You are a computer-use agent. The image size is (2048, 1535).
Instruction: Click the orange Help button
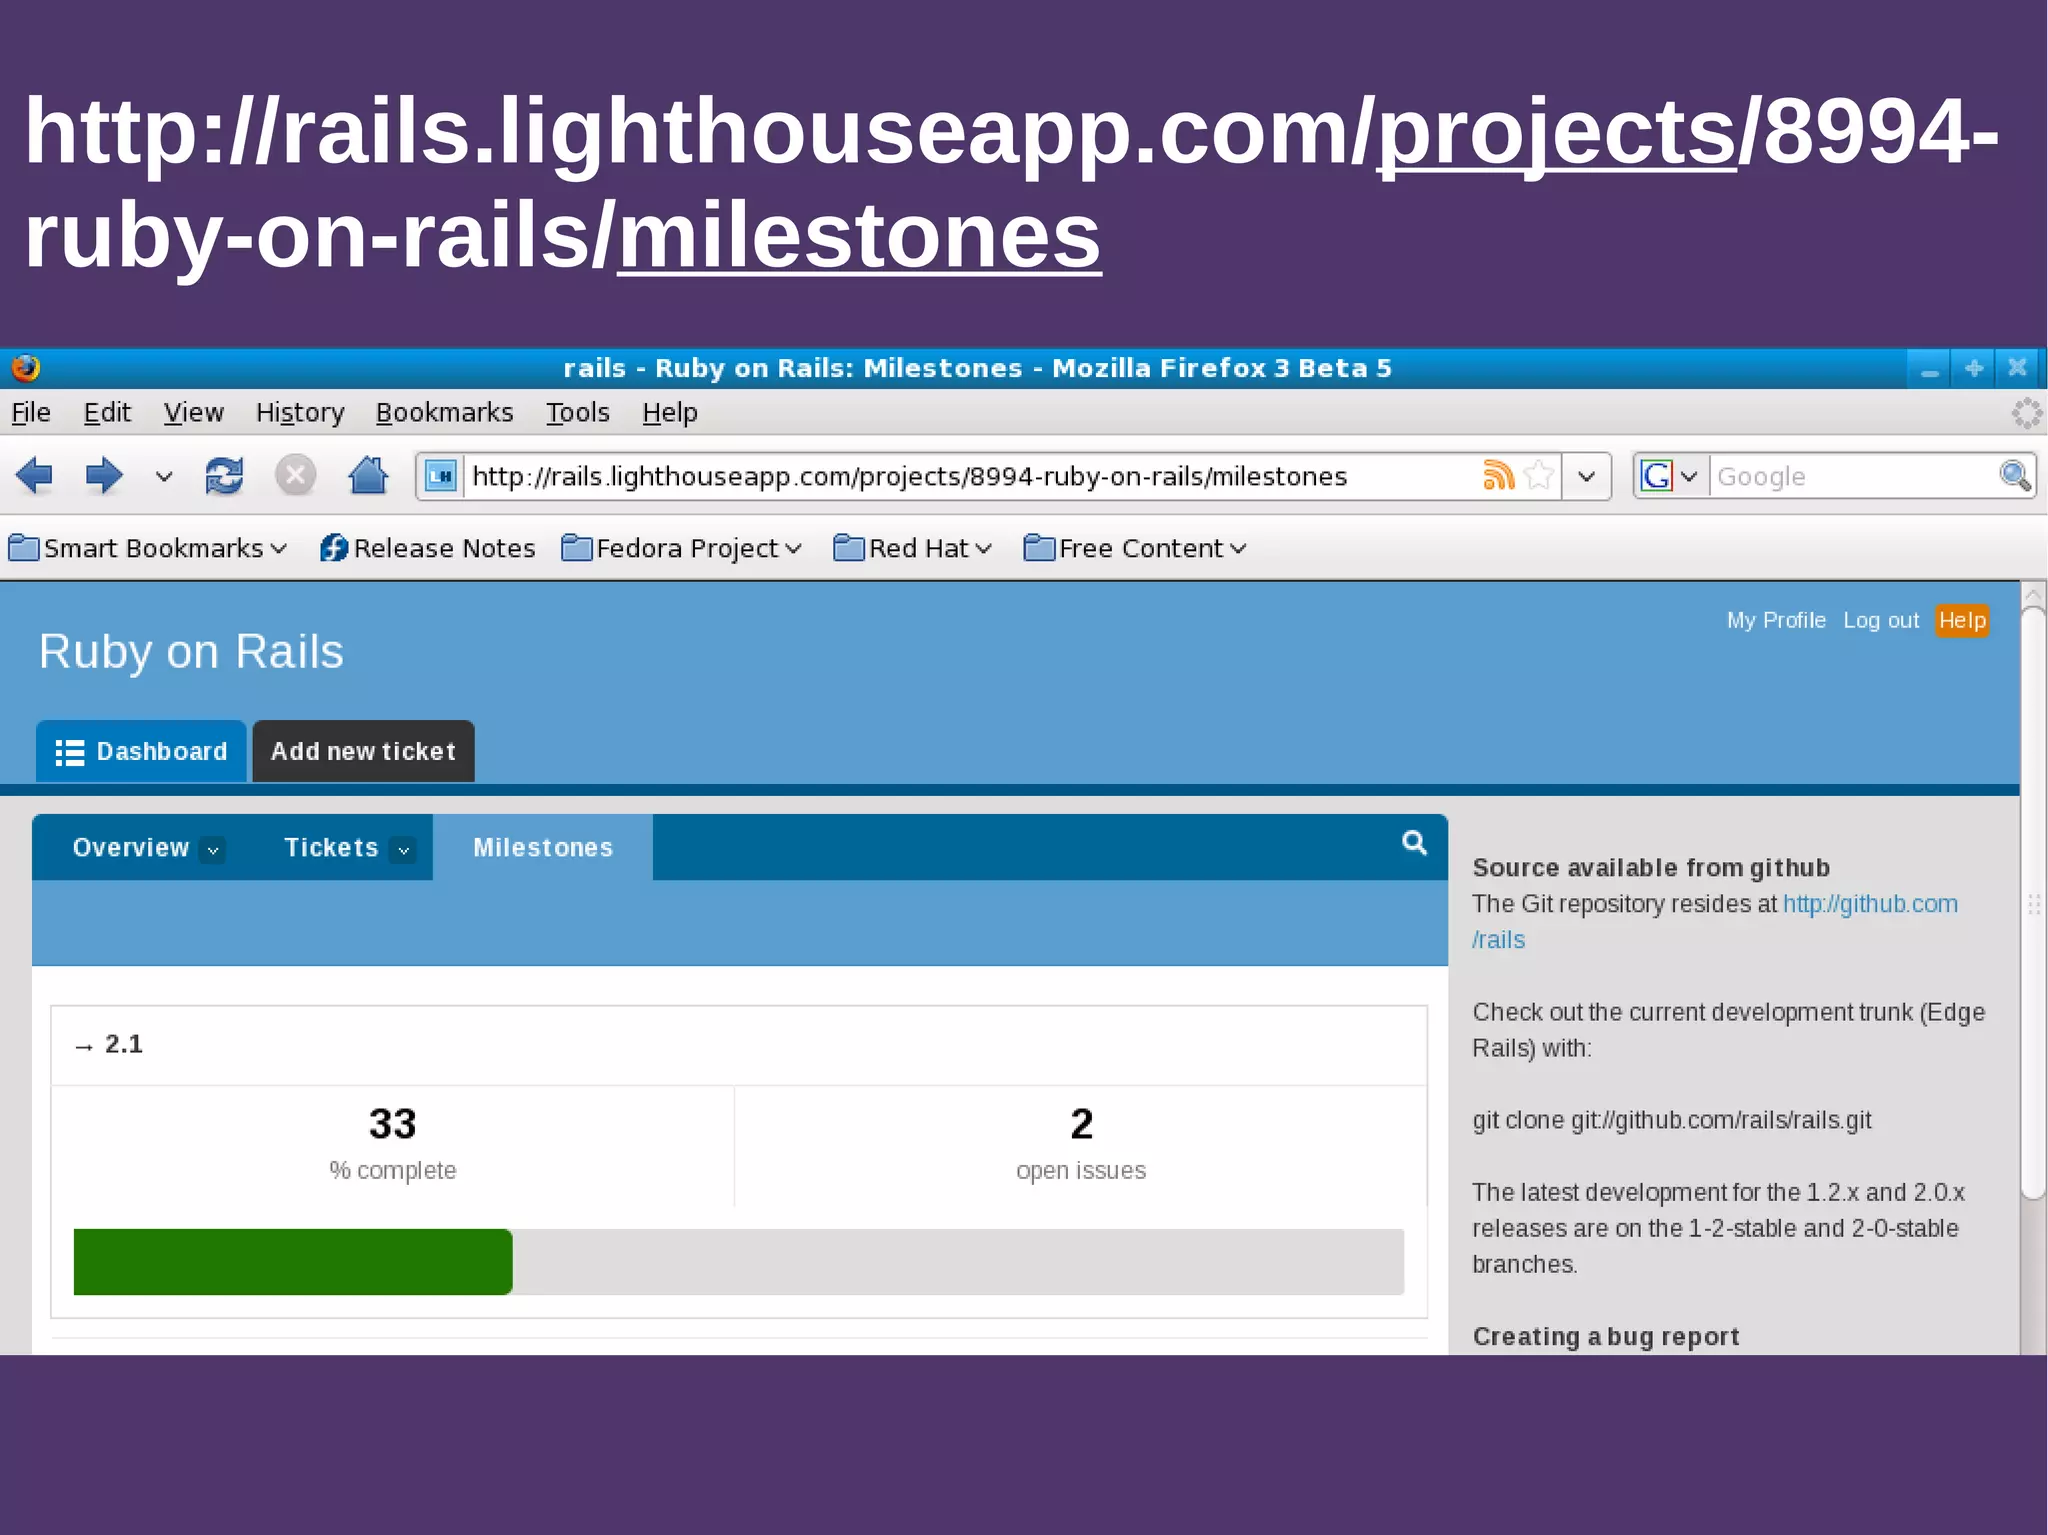pyautogui.click(x=1961, y=620)
